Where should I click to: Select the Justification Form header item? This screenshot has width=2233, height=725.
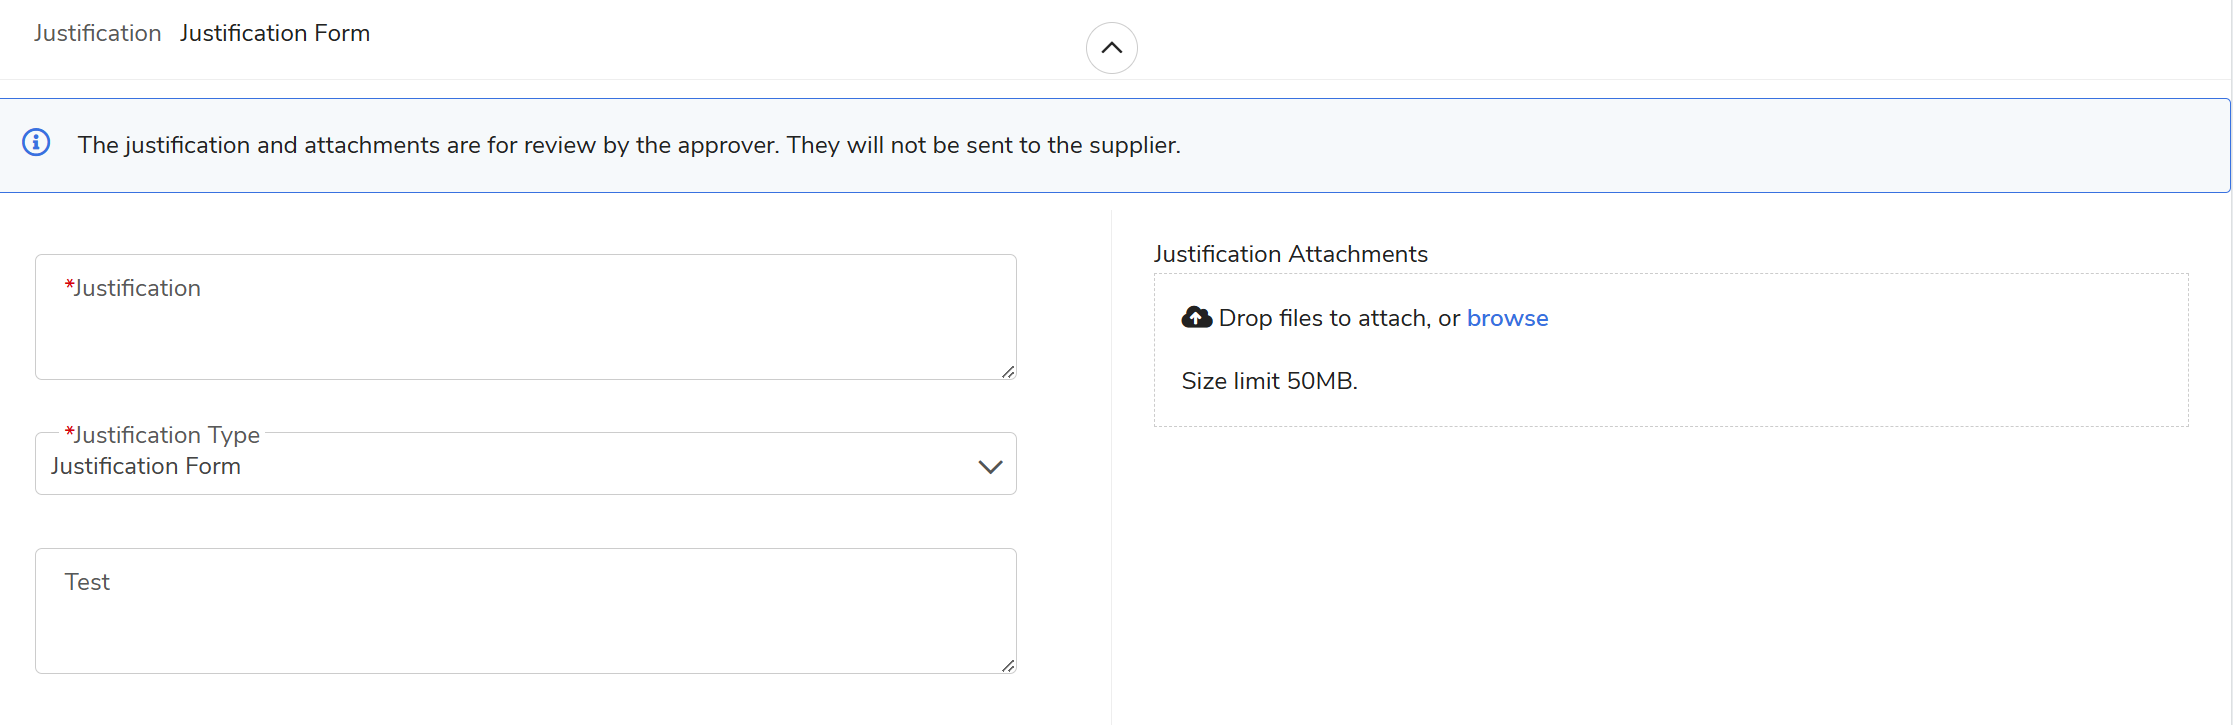tap(274, 33)
